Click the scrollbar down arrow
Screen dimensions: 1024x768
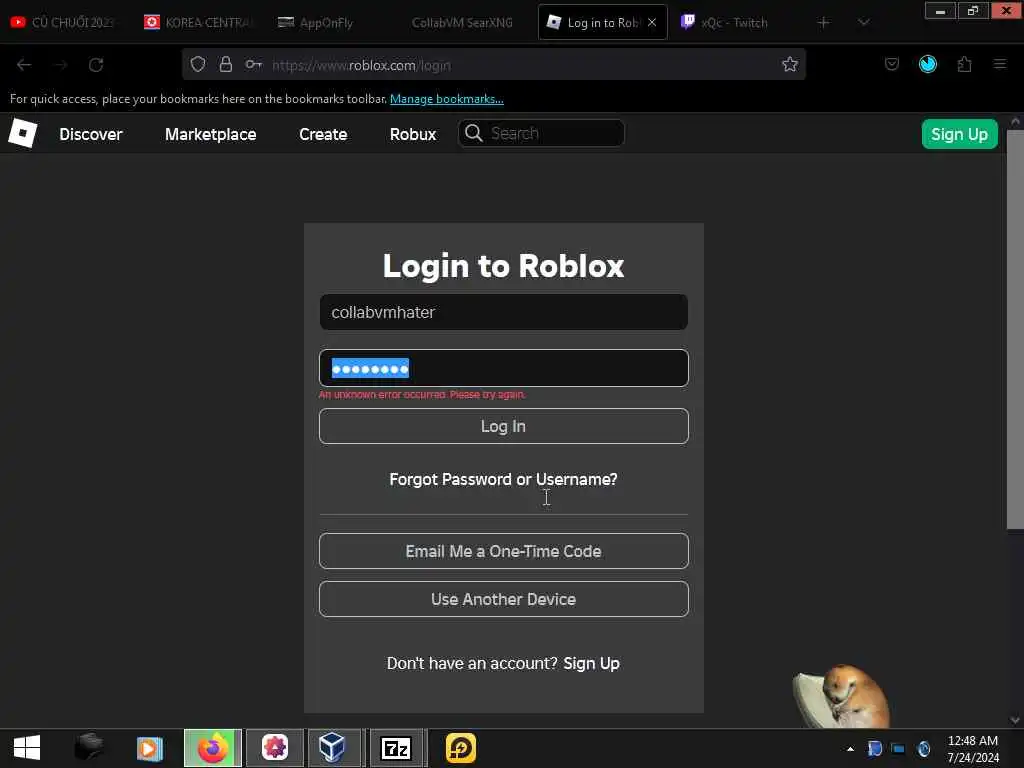pyautogui.click(x=1015, y=720)
